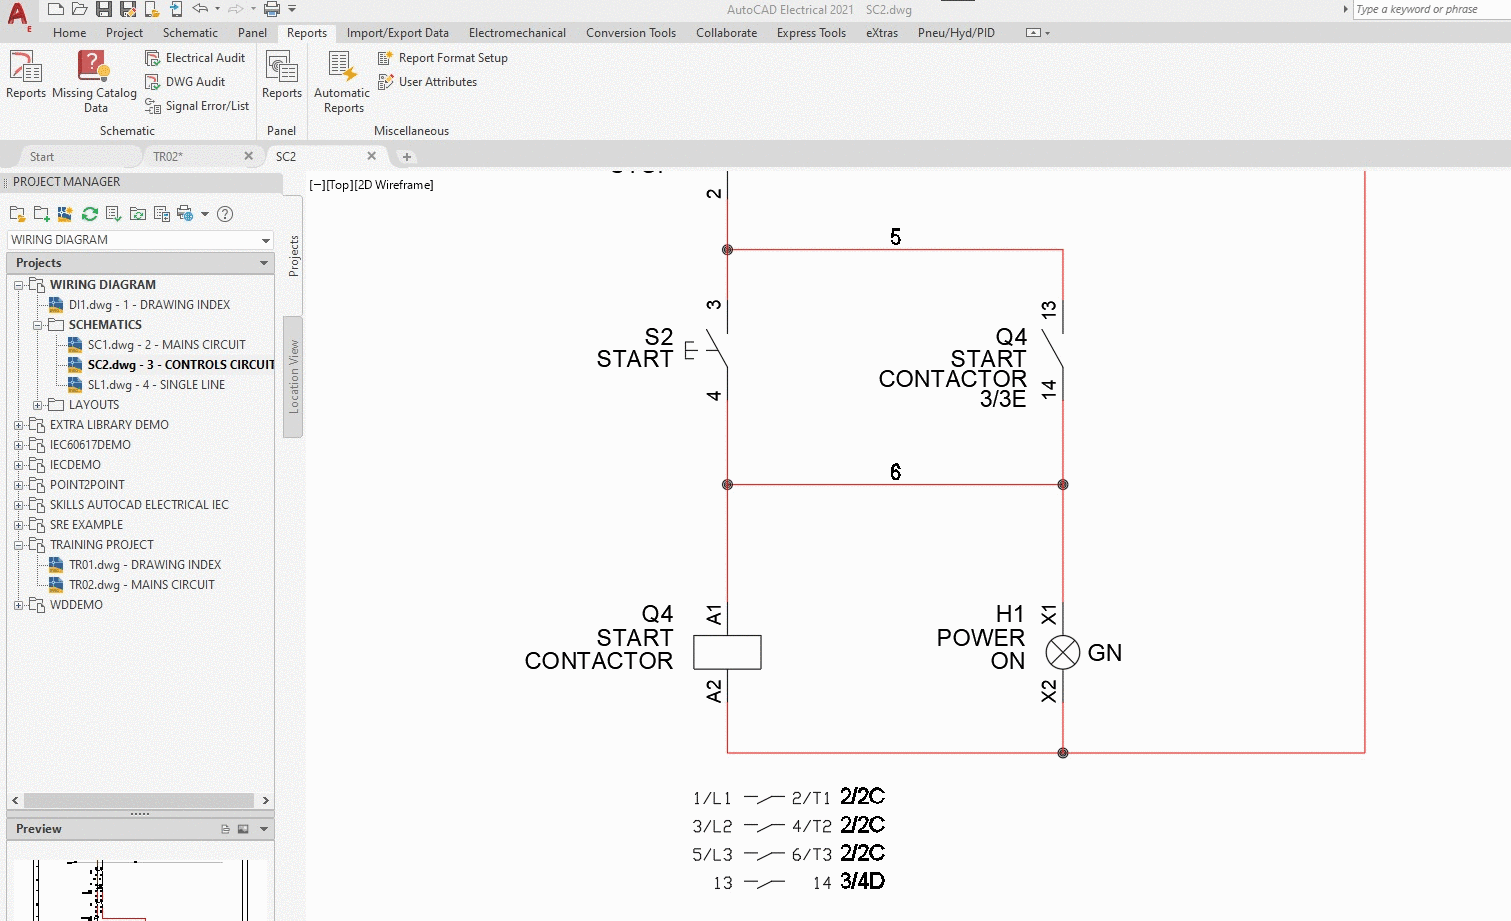Screen dimensions: 1511x921
Task: Switch to the Start document tab
Action: (x=42, y=157)
